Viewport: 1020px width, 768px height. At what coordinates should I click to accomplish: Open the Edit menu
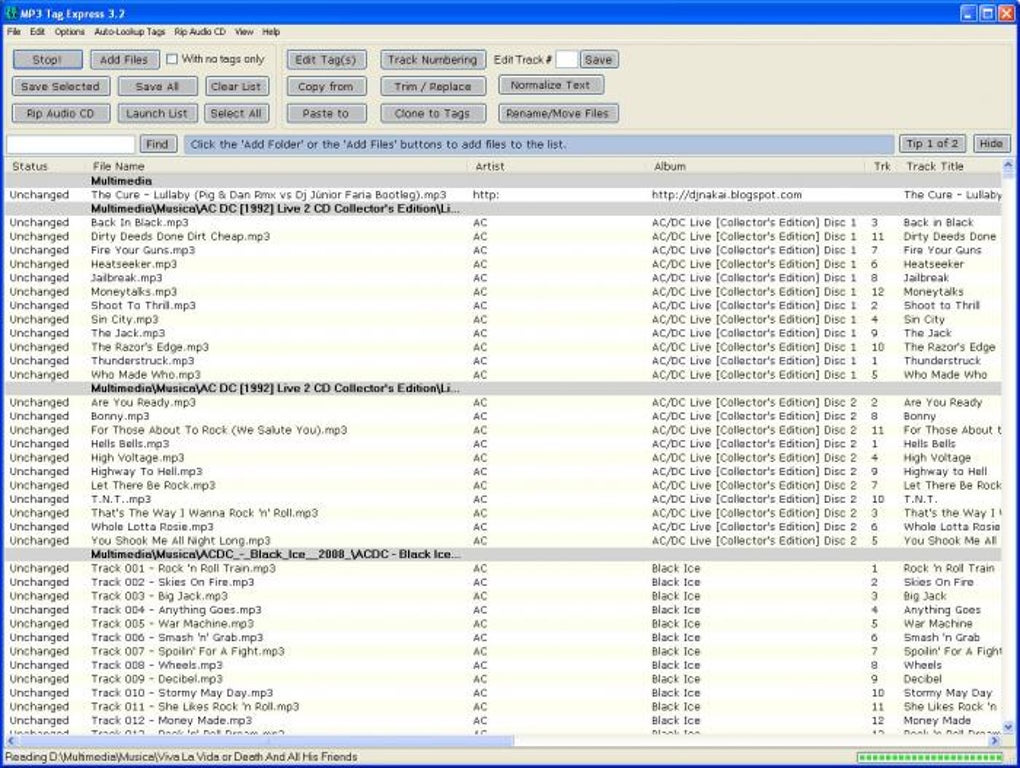click(37, 32)
